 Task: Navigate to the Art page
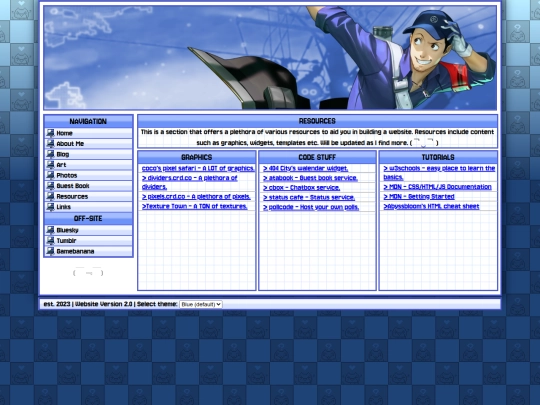click(89, 165)
